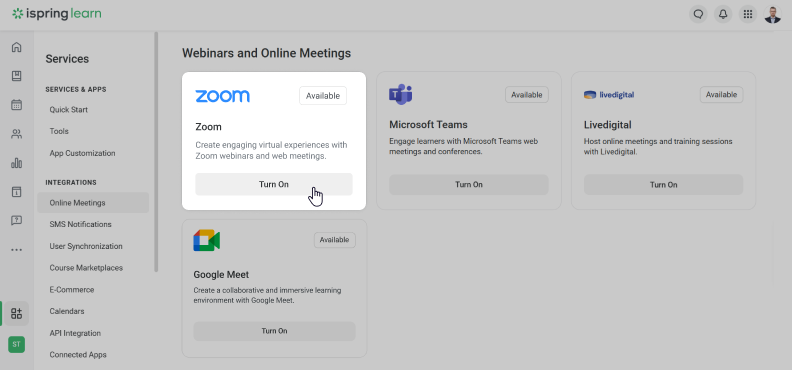Turn On the Zoom integration

pyautogui.click(x=274, y=184)
